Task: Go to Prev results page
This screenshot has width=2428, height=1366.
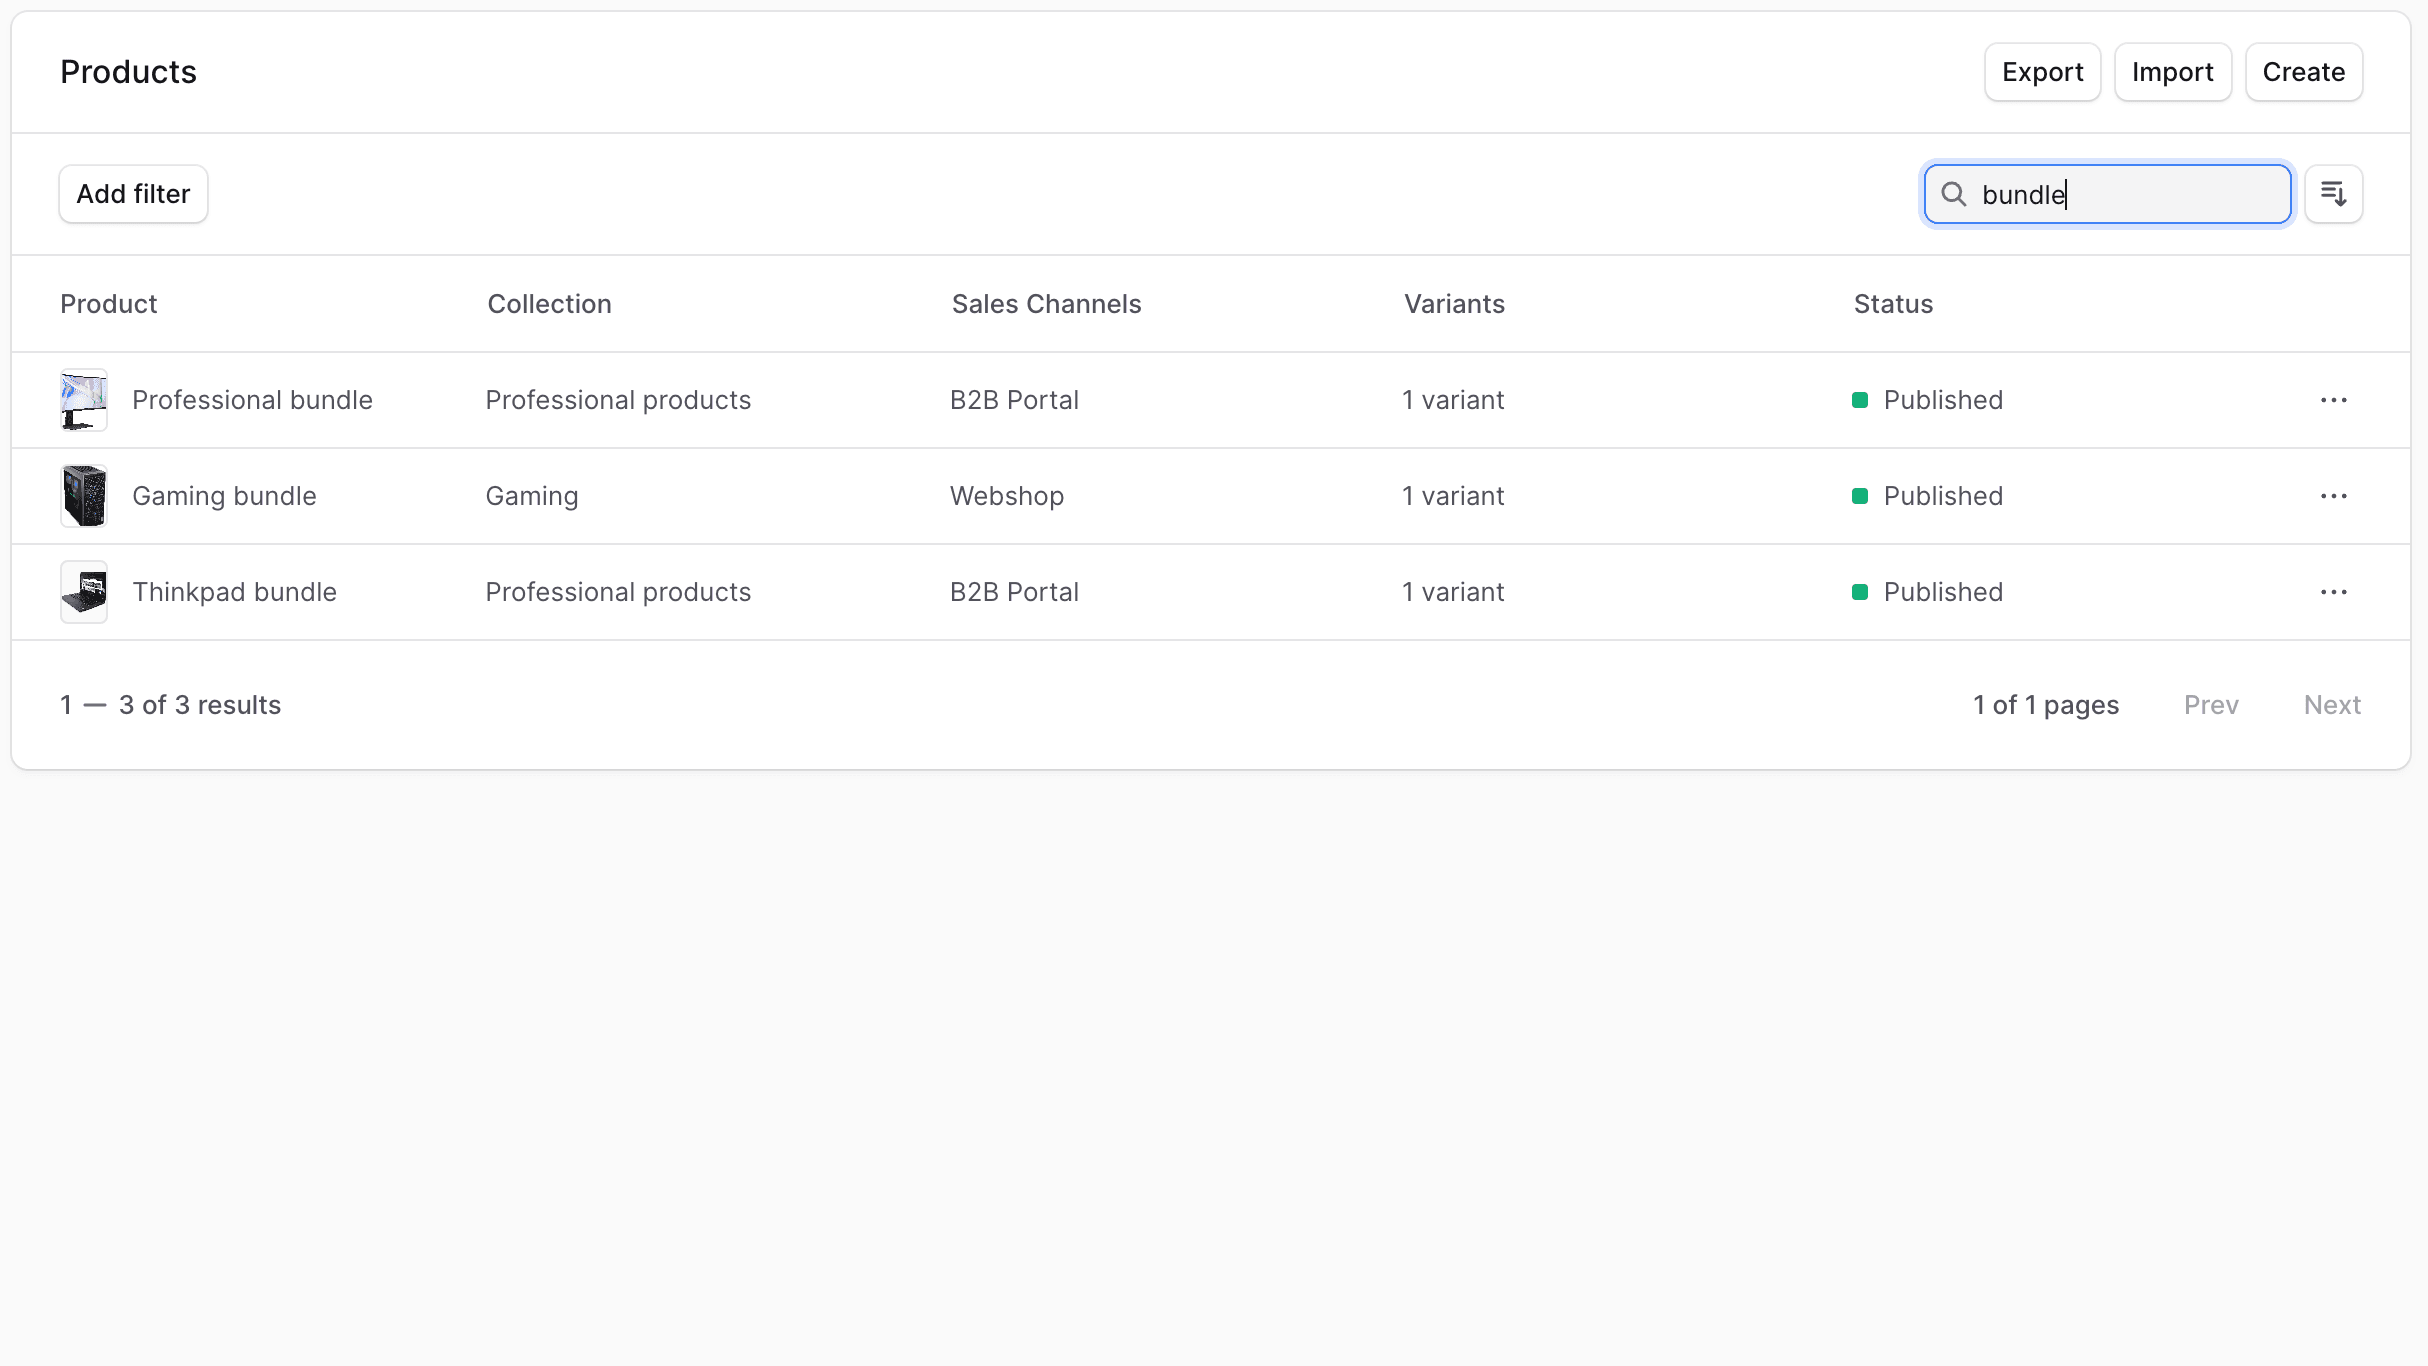Action: 2210,705
